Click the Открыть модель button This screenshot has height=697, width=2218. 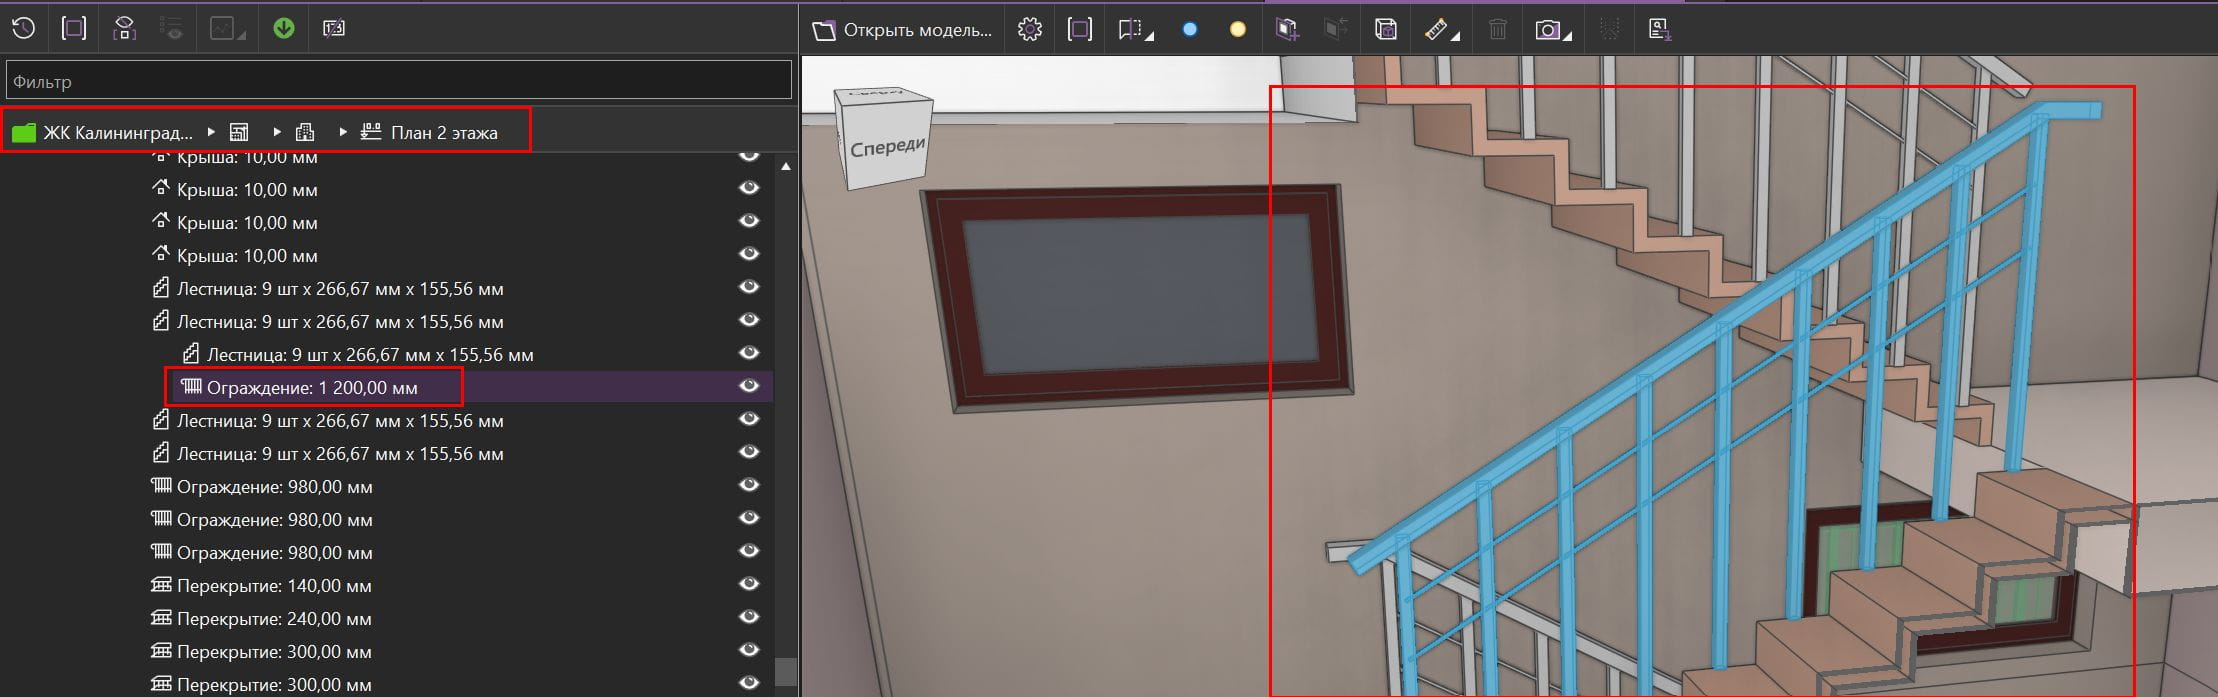[903, 30]
